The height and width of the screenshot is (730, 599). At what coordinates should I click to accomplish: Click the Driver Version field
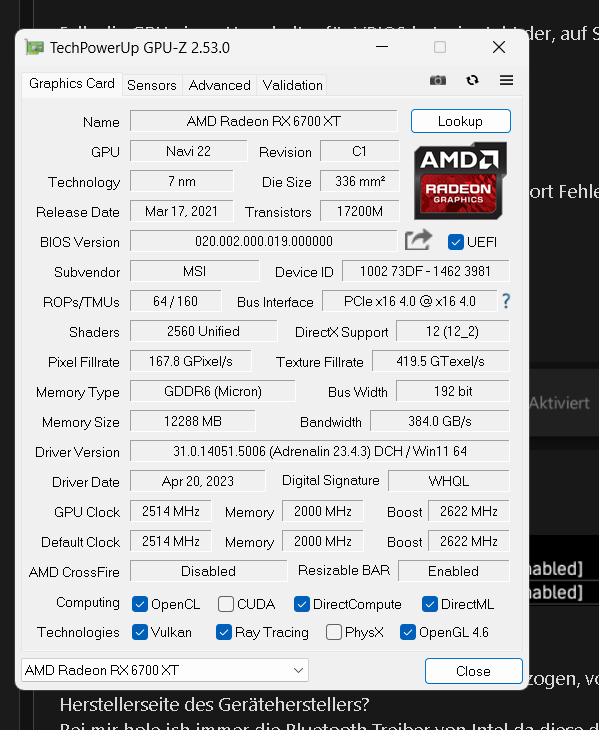[x=320, y=451]
